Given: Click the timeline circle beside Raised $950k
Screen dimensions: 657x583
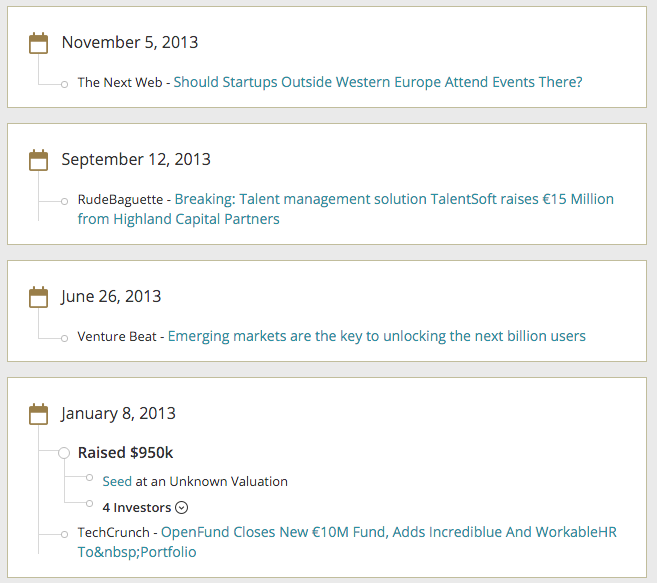Looking at the screenshot, I should tap(64, 453).
